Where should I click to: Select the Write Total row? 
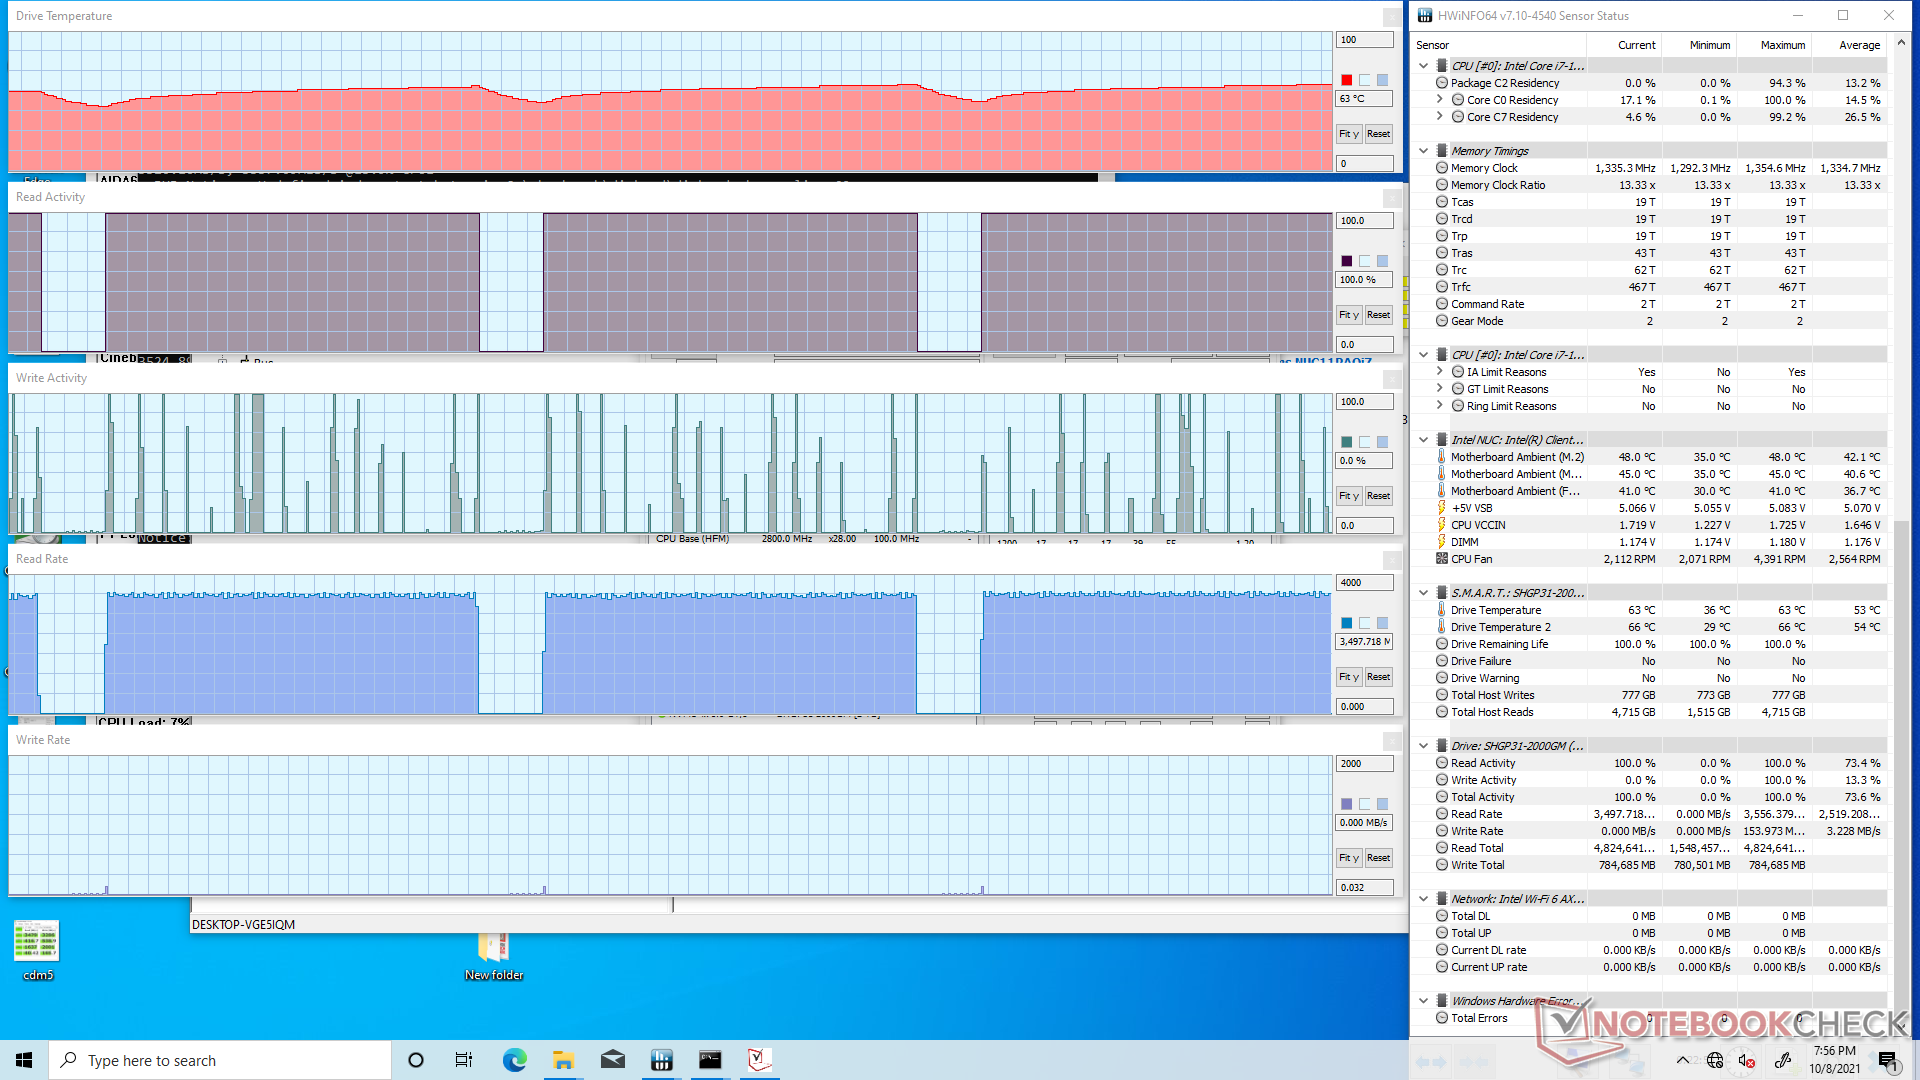click(1649, 865)
